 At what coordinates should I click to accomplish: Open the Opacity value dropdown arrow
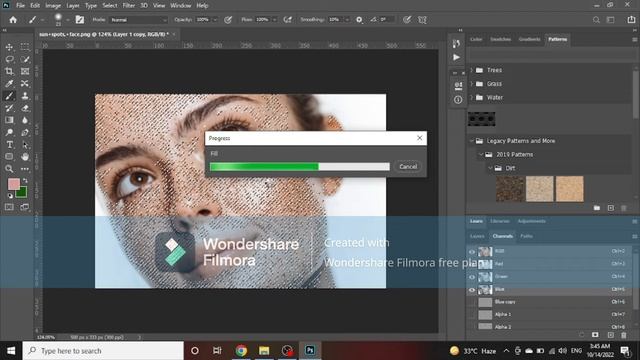[x=215, y=20]
